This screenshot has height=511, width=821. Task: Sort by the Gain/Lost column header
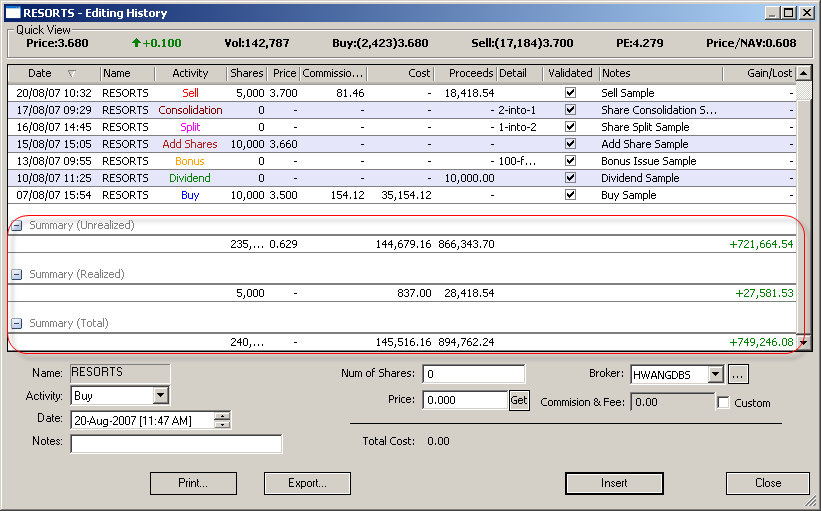[759, 73]
